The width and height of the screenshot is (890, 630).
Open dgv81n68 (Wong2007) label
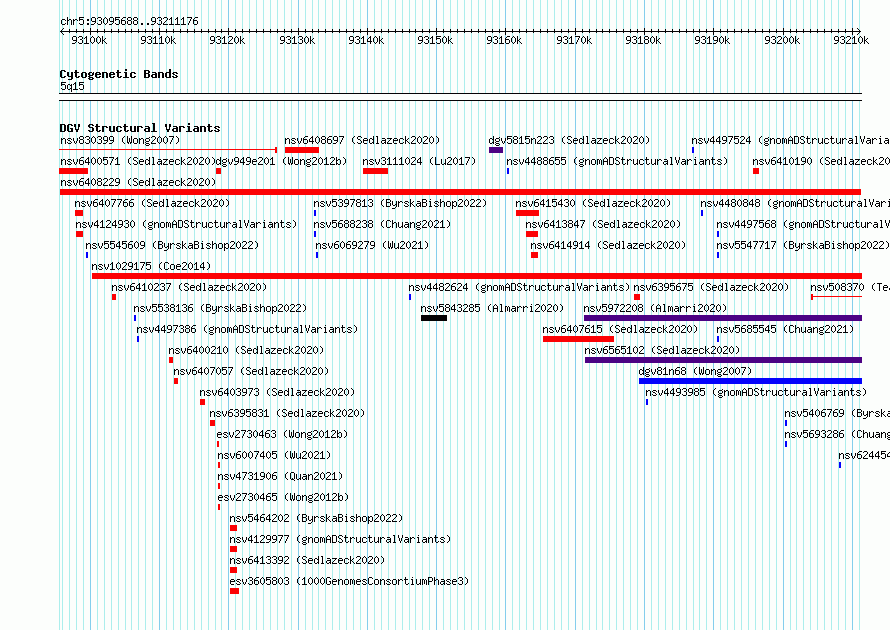(x=695, y=371)
